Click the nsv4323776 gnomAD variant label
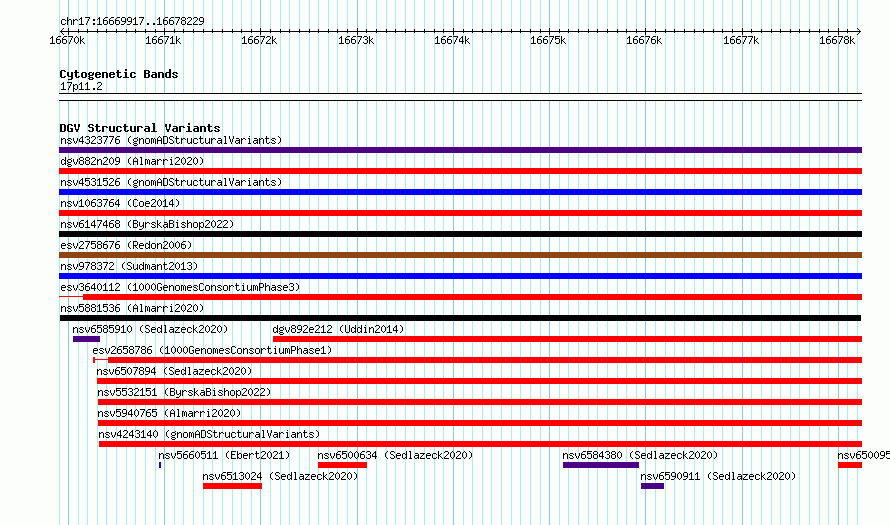The width and height of the screenshot is (890, 525). (x=171, y=140)
